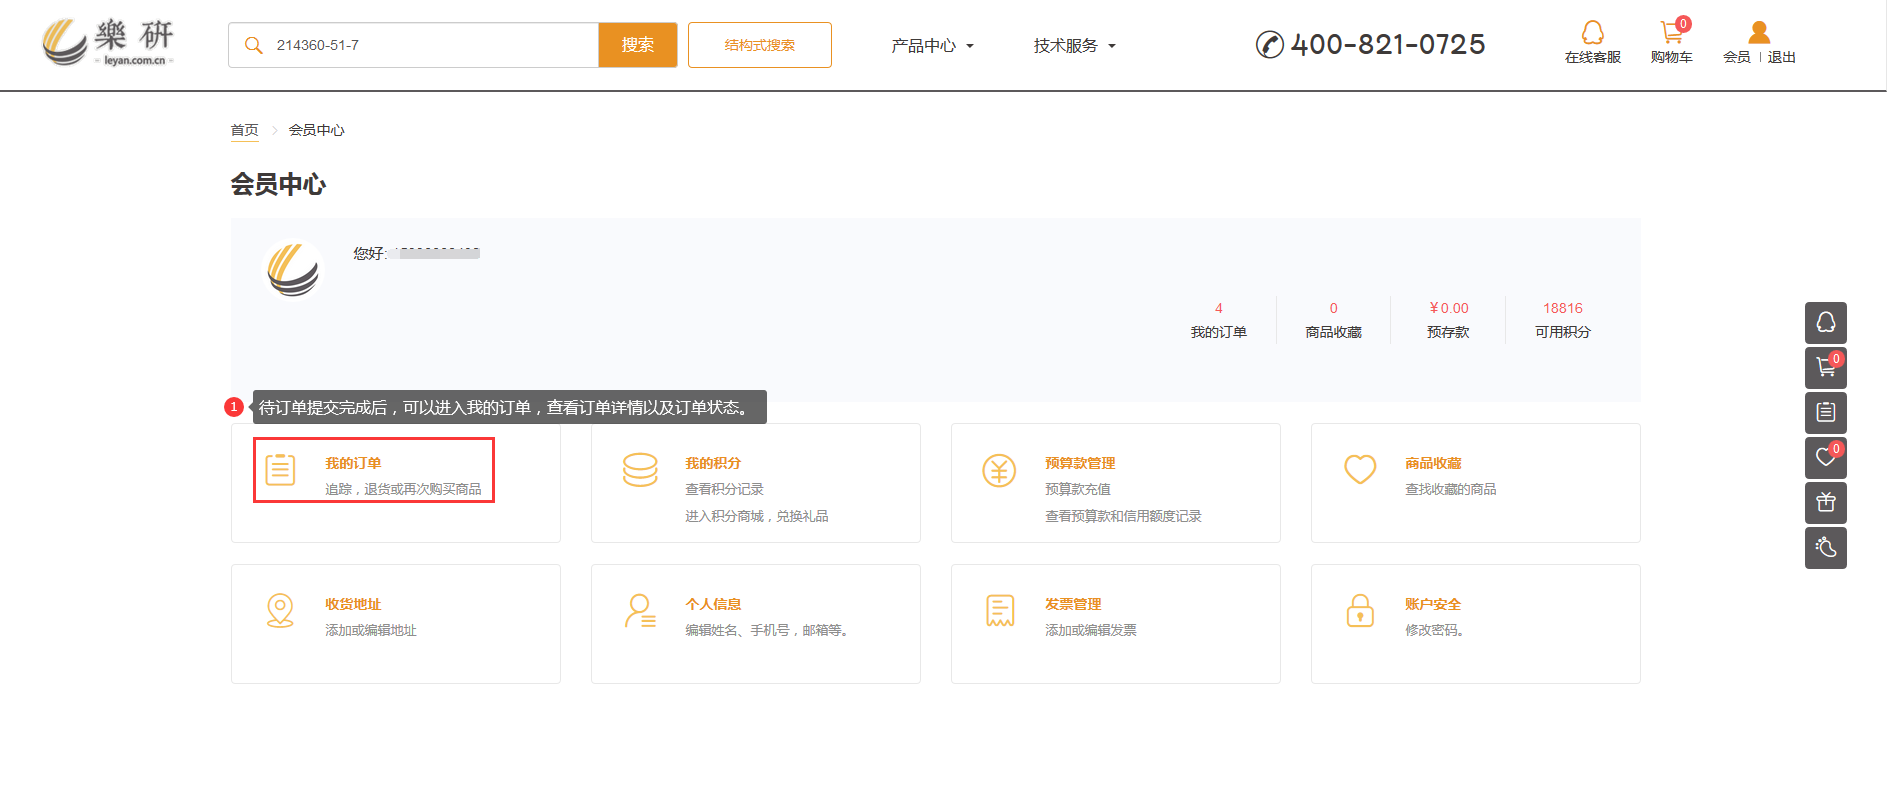Expand the 产品中心 dropdown menu
This screenshot has height=785, width=1887.
[x=931, y=46]
